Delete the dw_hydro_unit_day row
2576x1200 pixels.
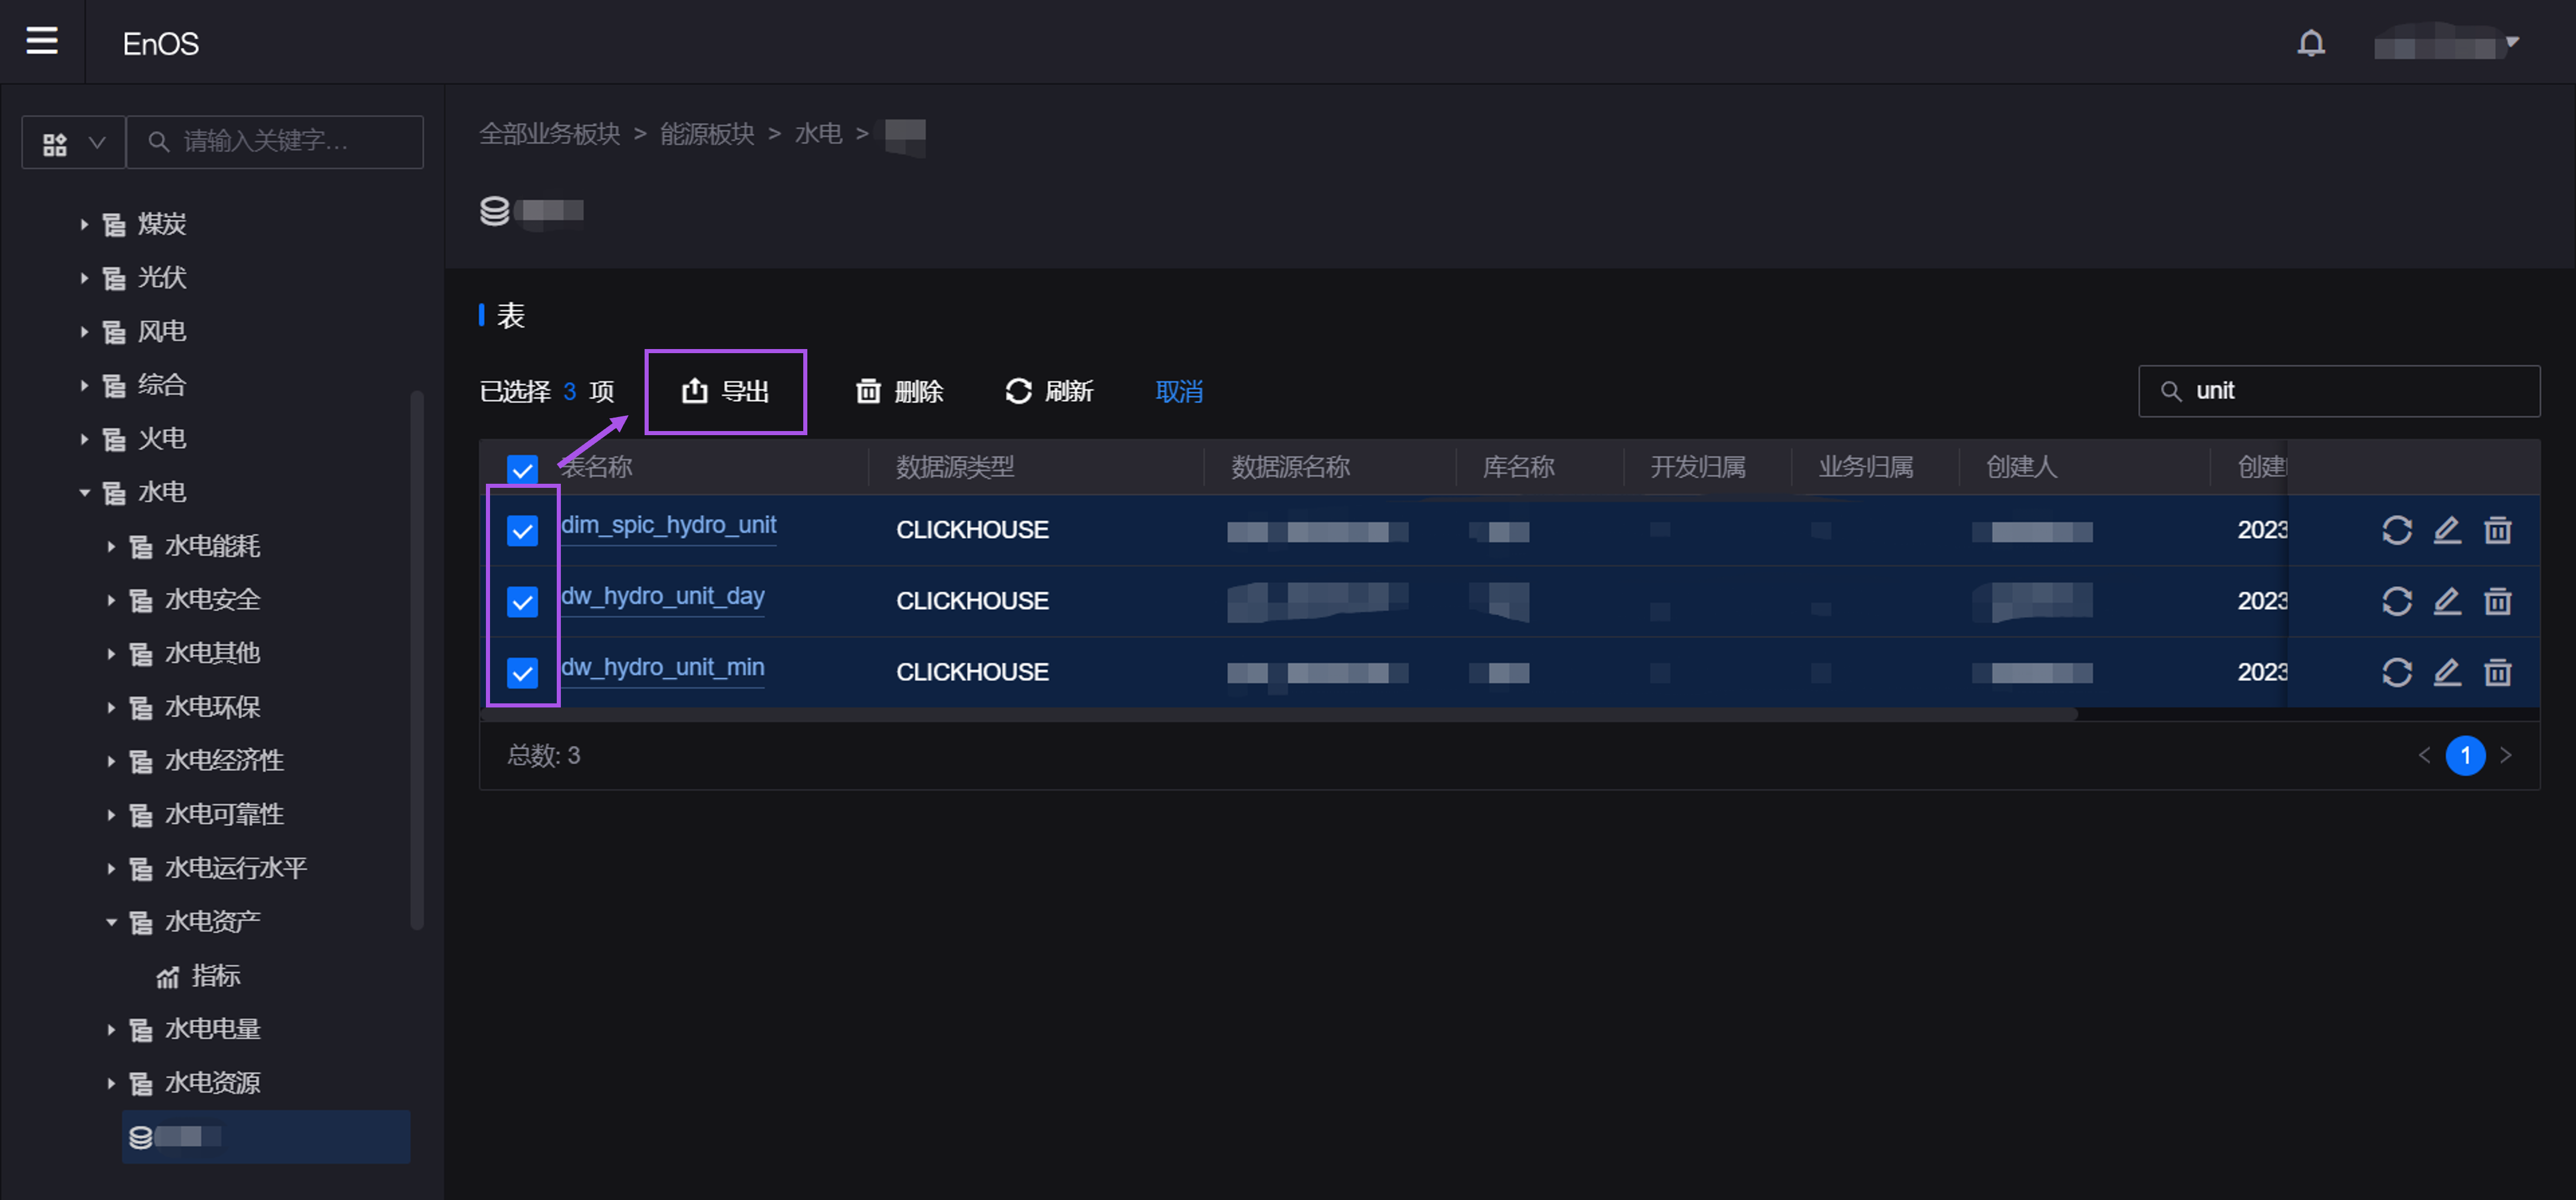click(2498, 601)
